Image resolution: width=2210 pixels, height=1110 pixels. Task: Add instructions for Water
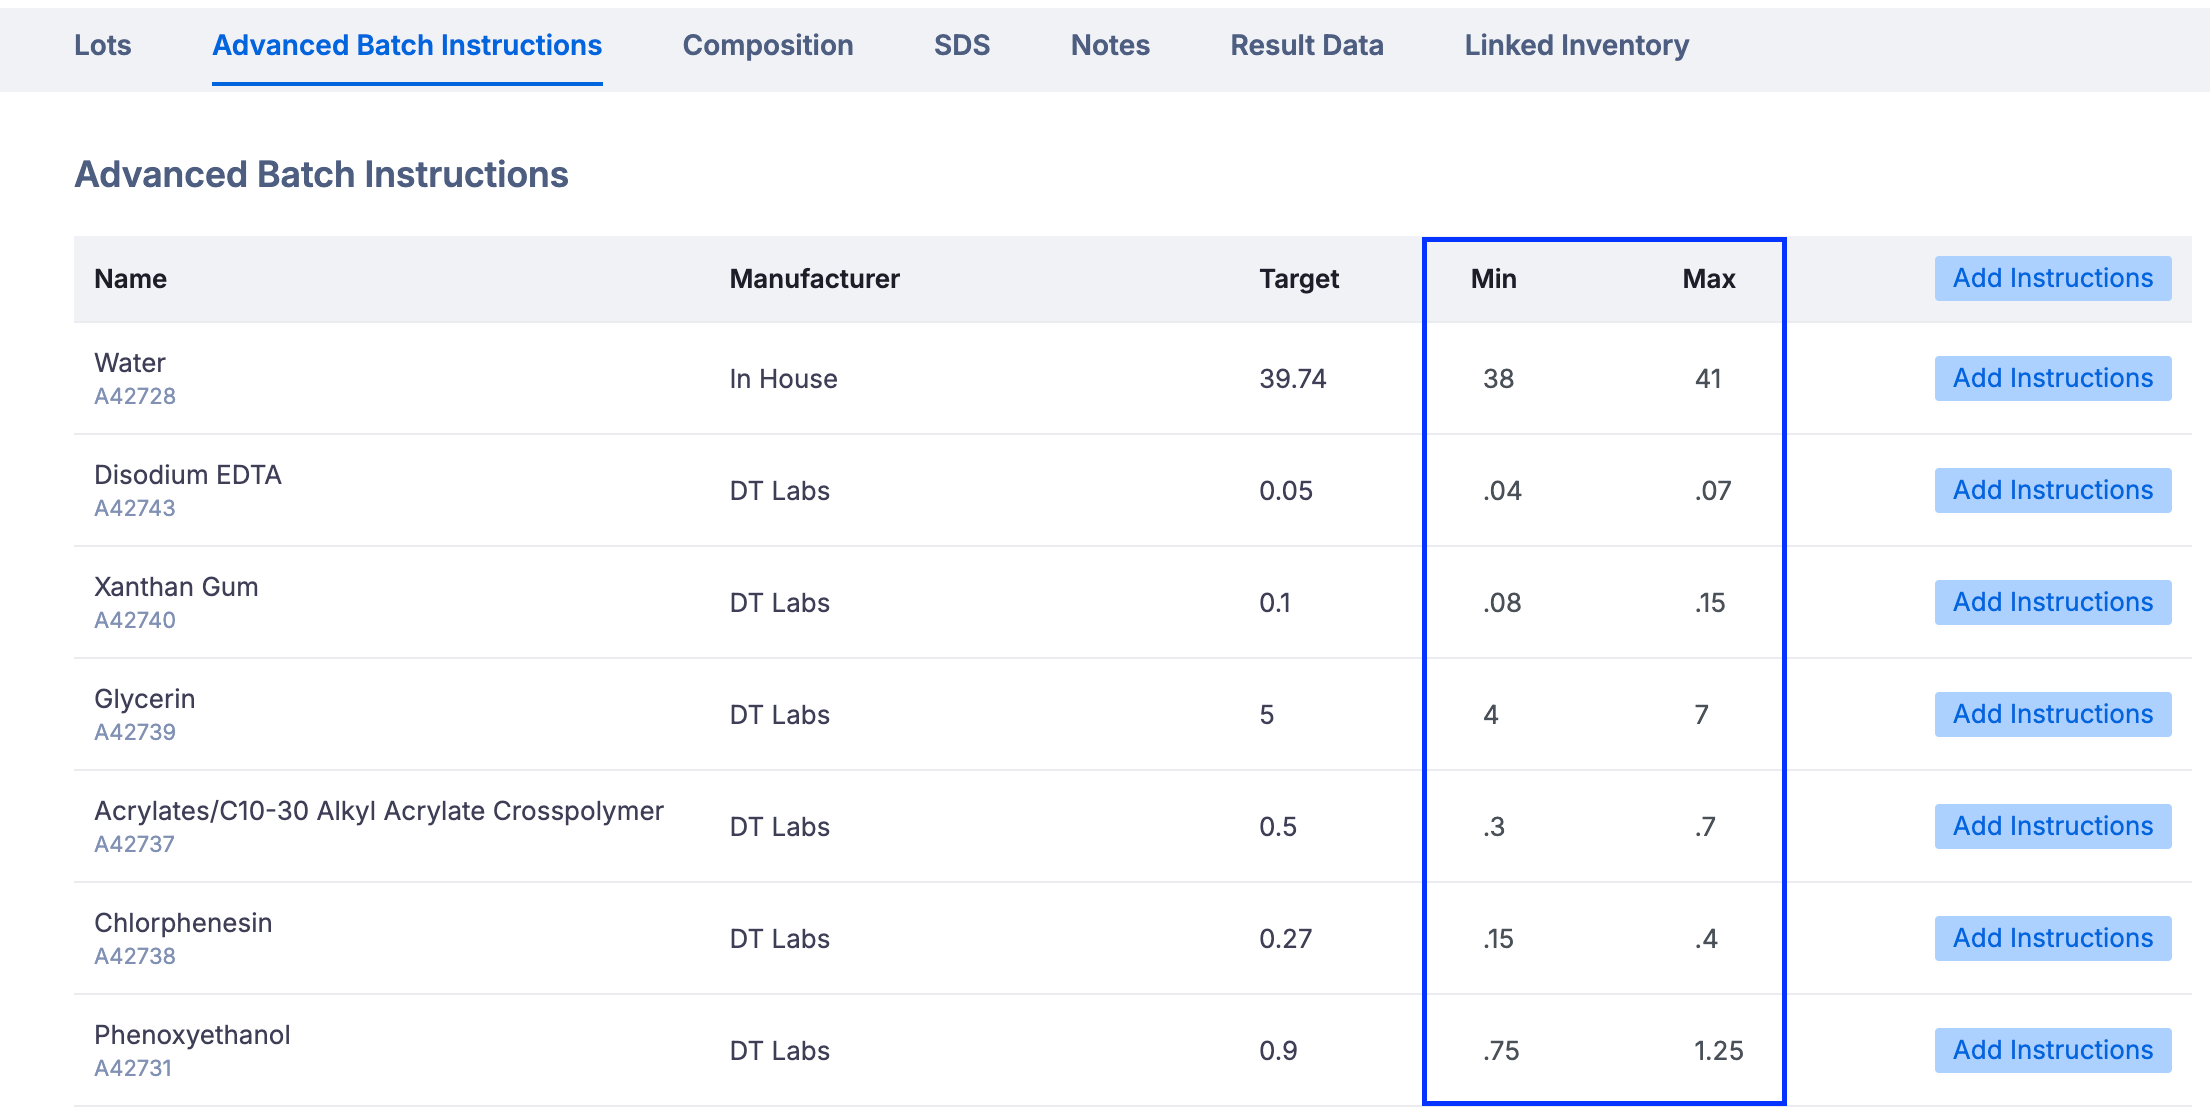[x=2052, y=378]
